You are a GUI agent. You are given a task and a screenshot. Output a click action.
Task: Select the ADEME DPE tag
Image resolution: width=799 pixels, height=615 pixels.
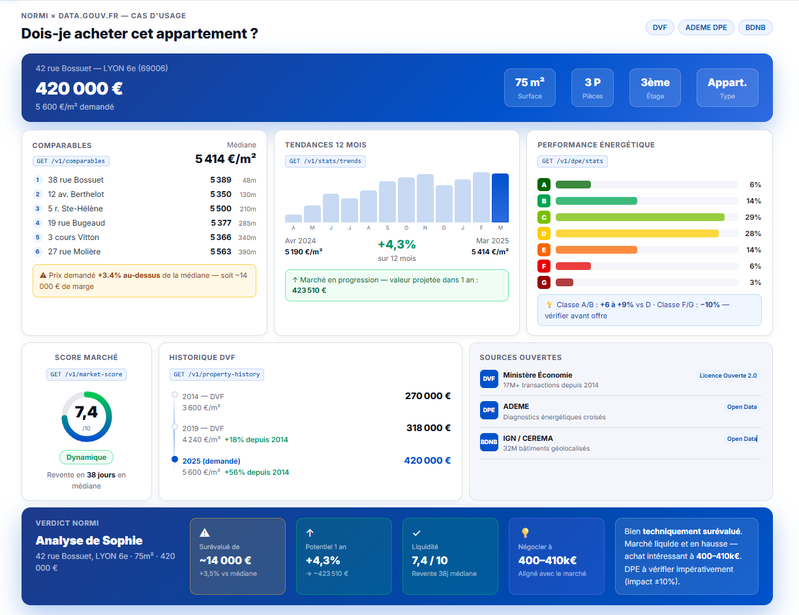click(x=706, y=27)
